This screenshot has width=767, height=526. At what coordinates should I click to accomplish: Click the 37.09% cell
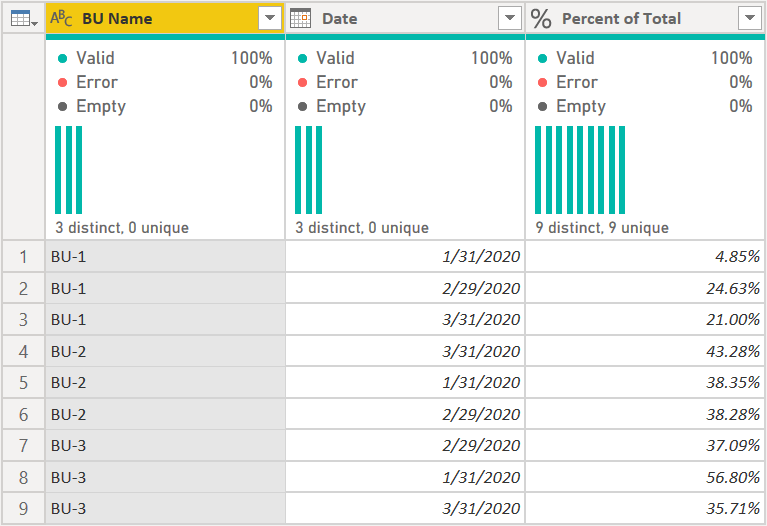645,445
